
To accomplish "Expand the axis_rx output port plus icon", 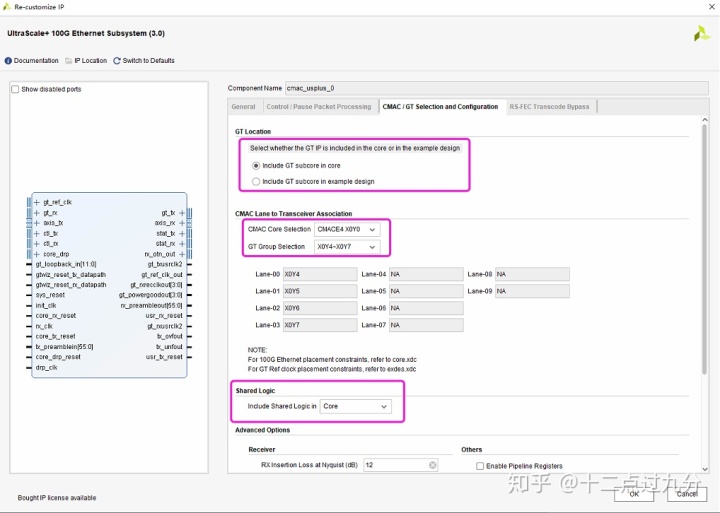I will (x=182, y=223).
